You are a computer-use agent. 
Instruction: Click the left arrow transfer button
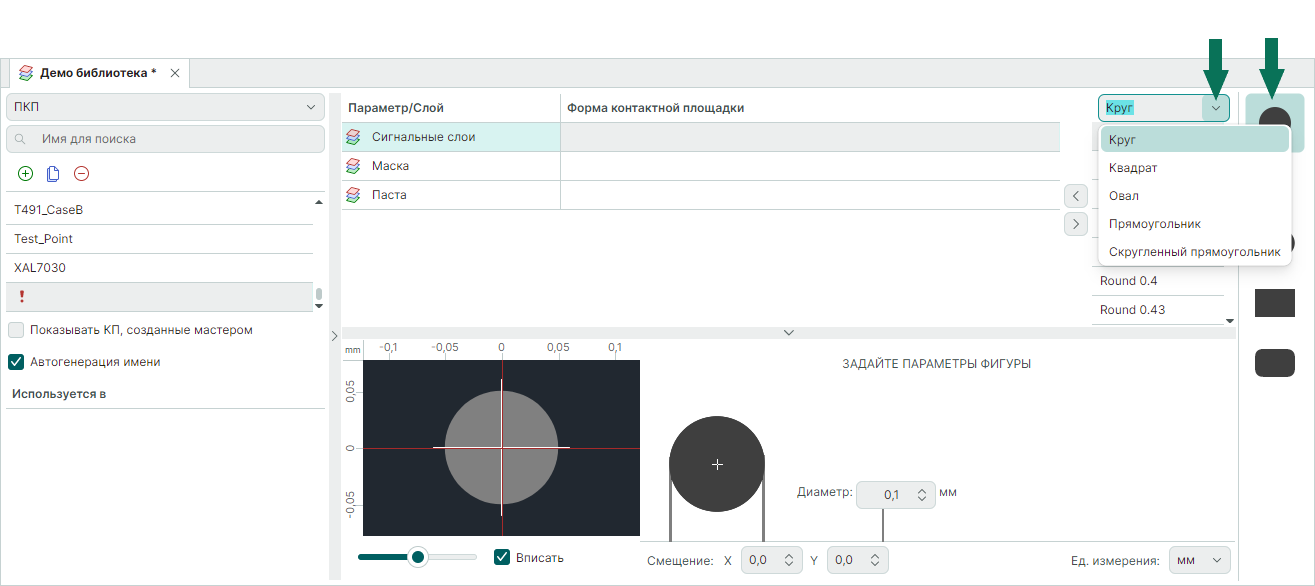1075,195
